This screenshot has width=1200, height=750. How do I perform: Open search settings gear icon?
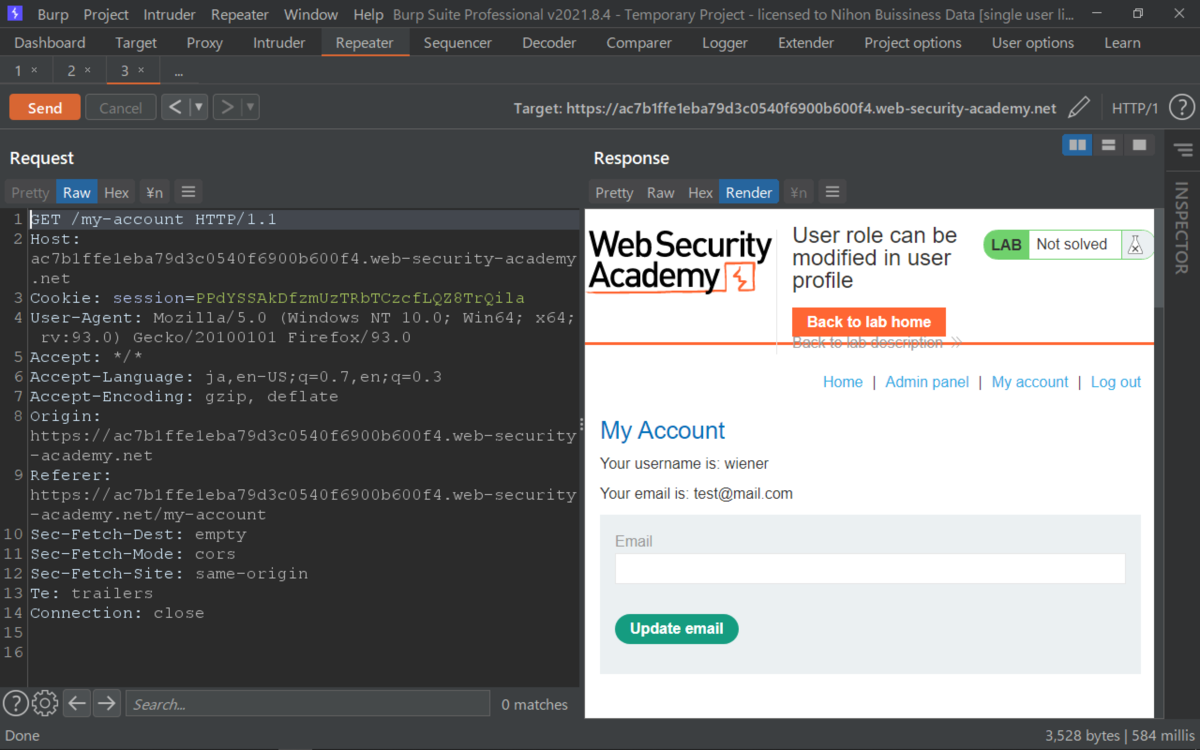pyautogui.click(x=45, y=704)
